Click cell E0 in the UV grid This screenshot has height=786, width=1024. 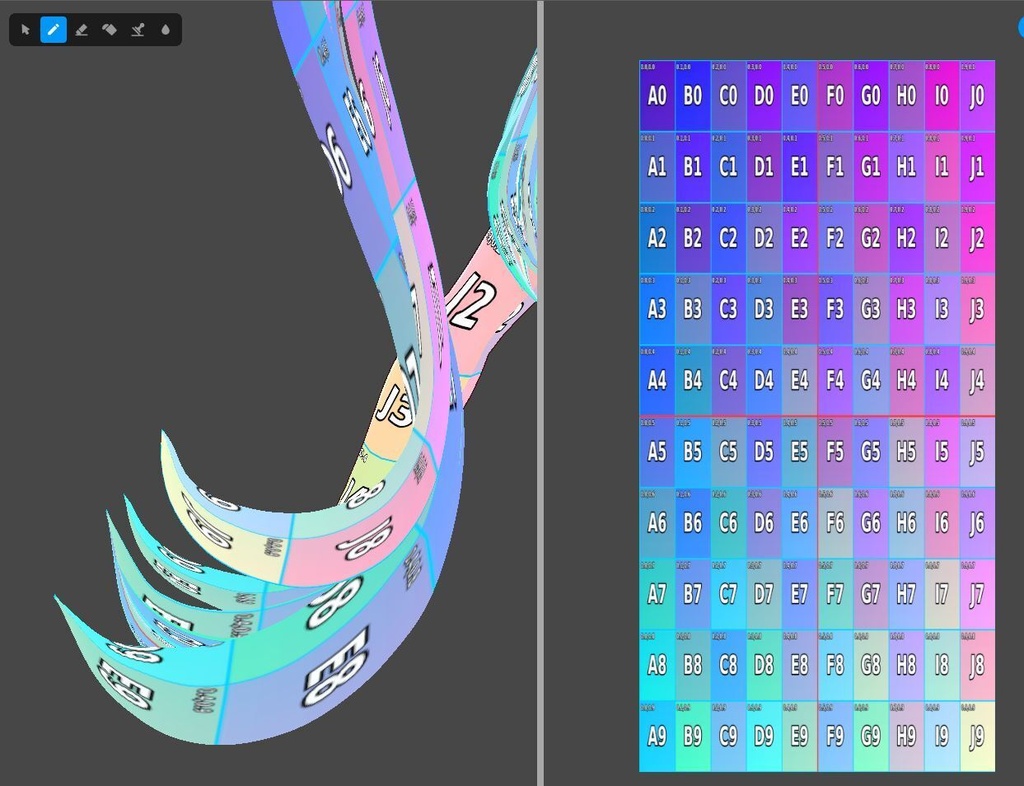coord(799,97)
